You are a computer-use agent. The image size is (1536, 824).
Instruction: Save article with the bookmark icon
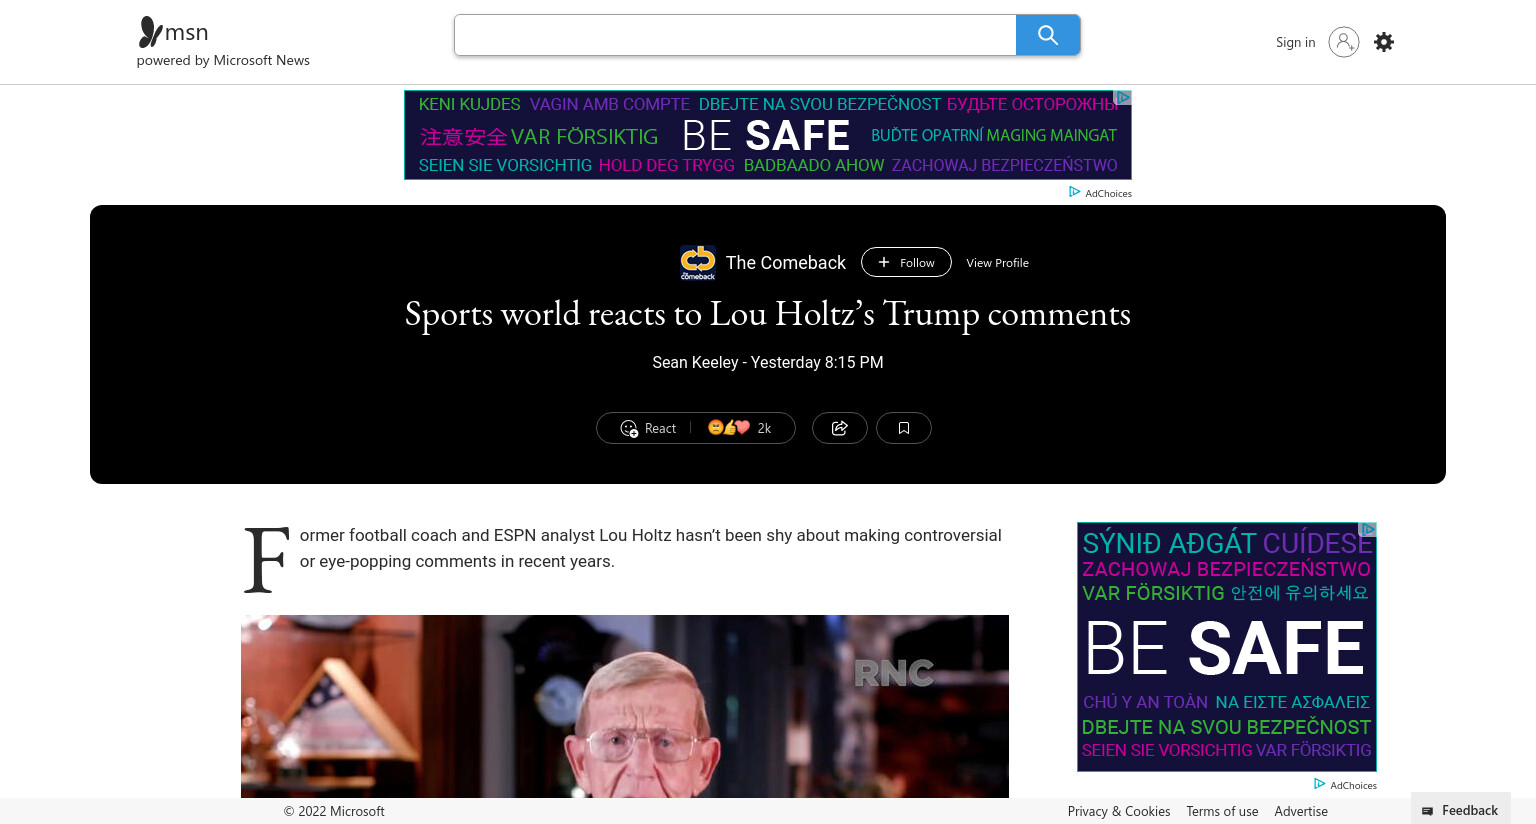[x=904, y=428]
